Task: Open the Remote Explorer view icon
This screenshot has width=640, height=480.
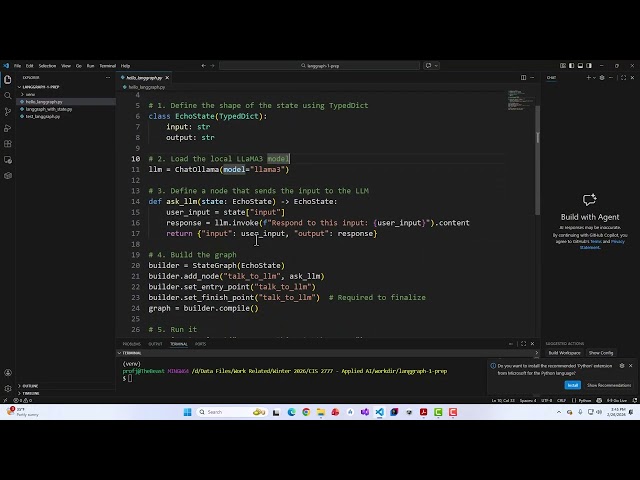Action: [8, 160]
